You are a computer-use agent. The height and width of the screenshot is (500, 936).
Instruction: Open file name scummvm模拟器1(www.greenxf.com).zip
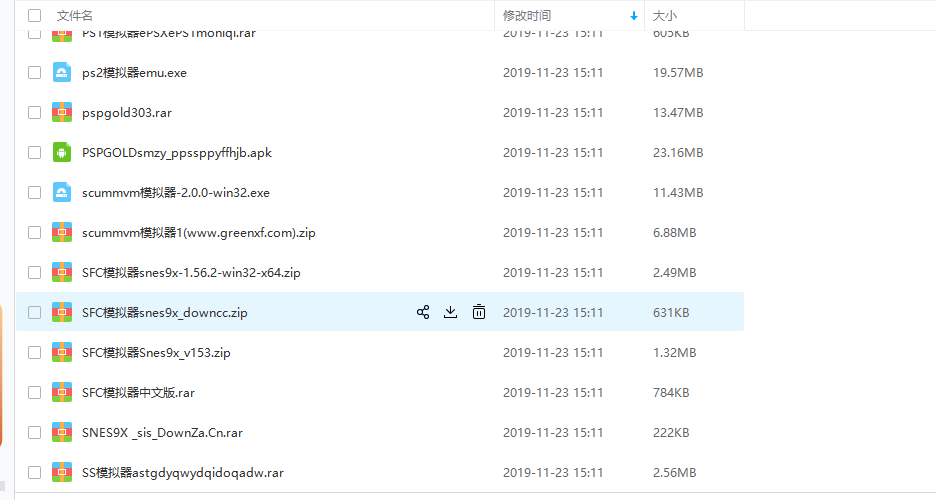tap(199, 233)
